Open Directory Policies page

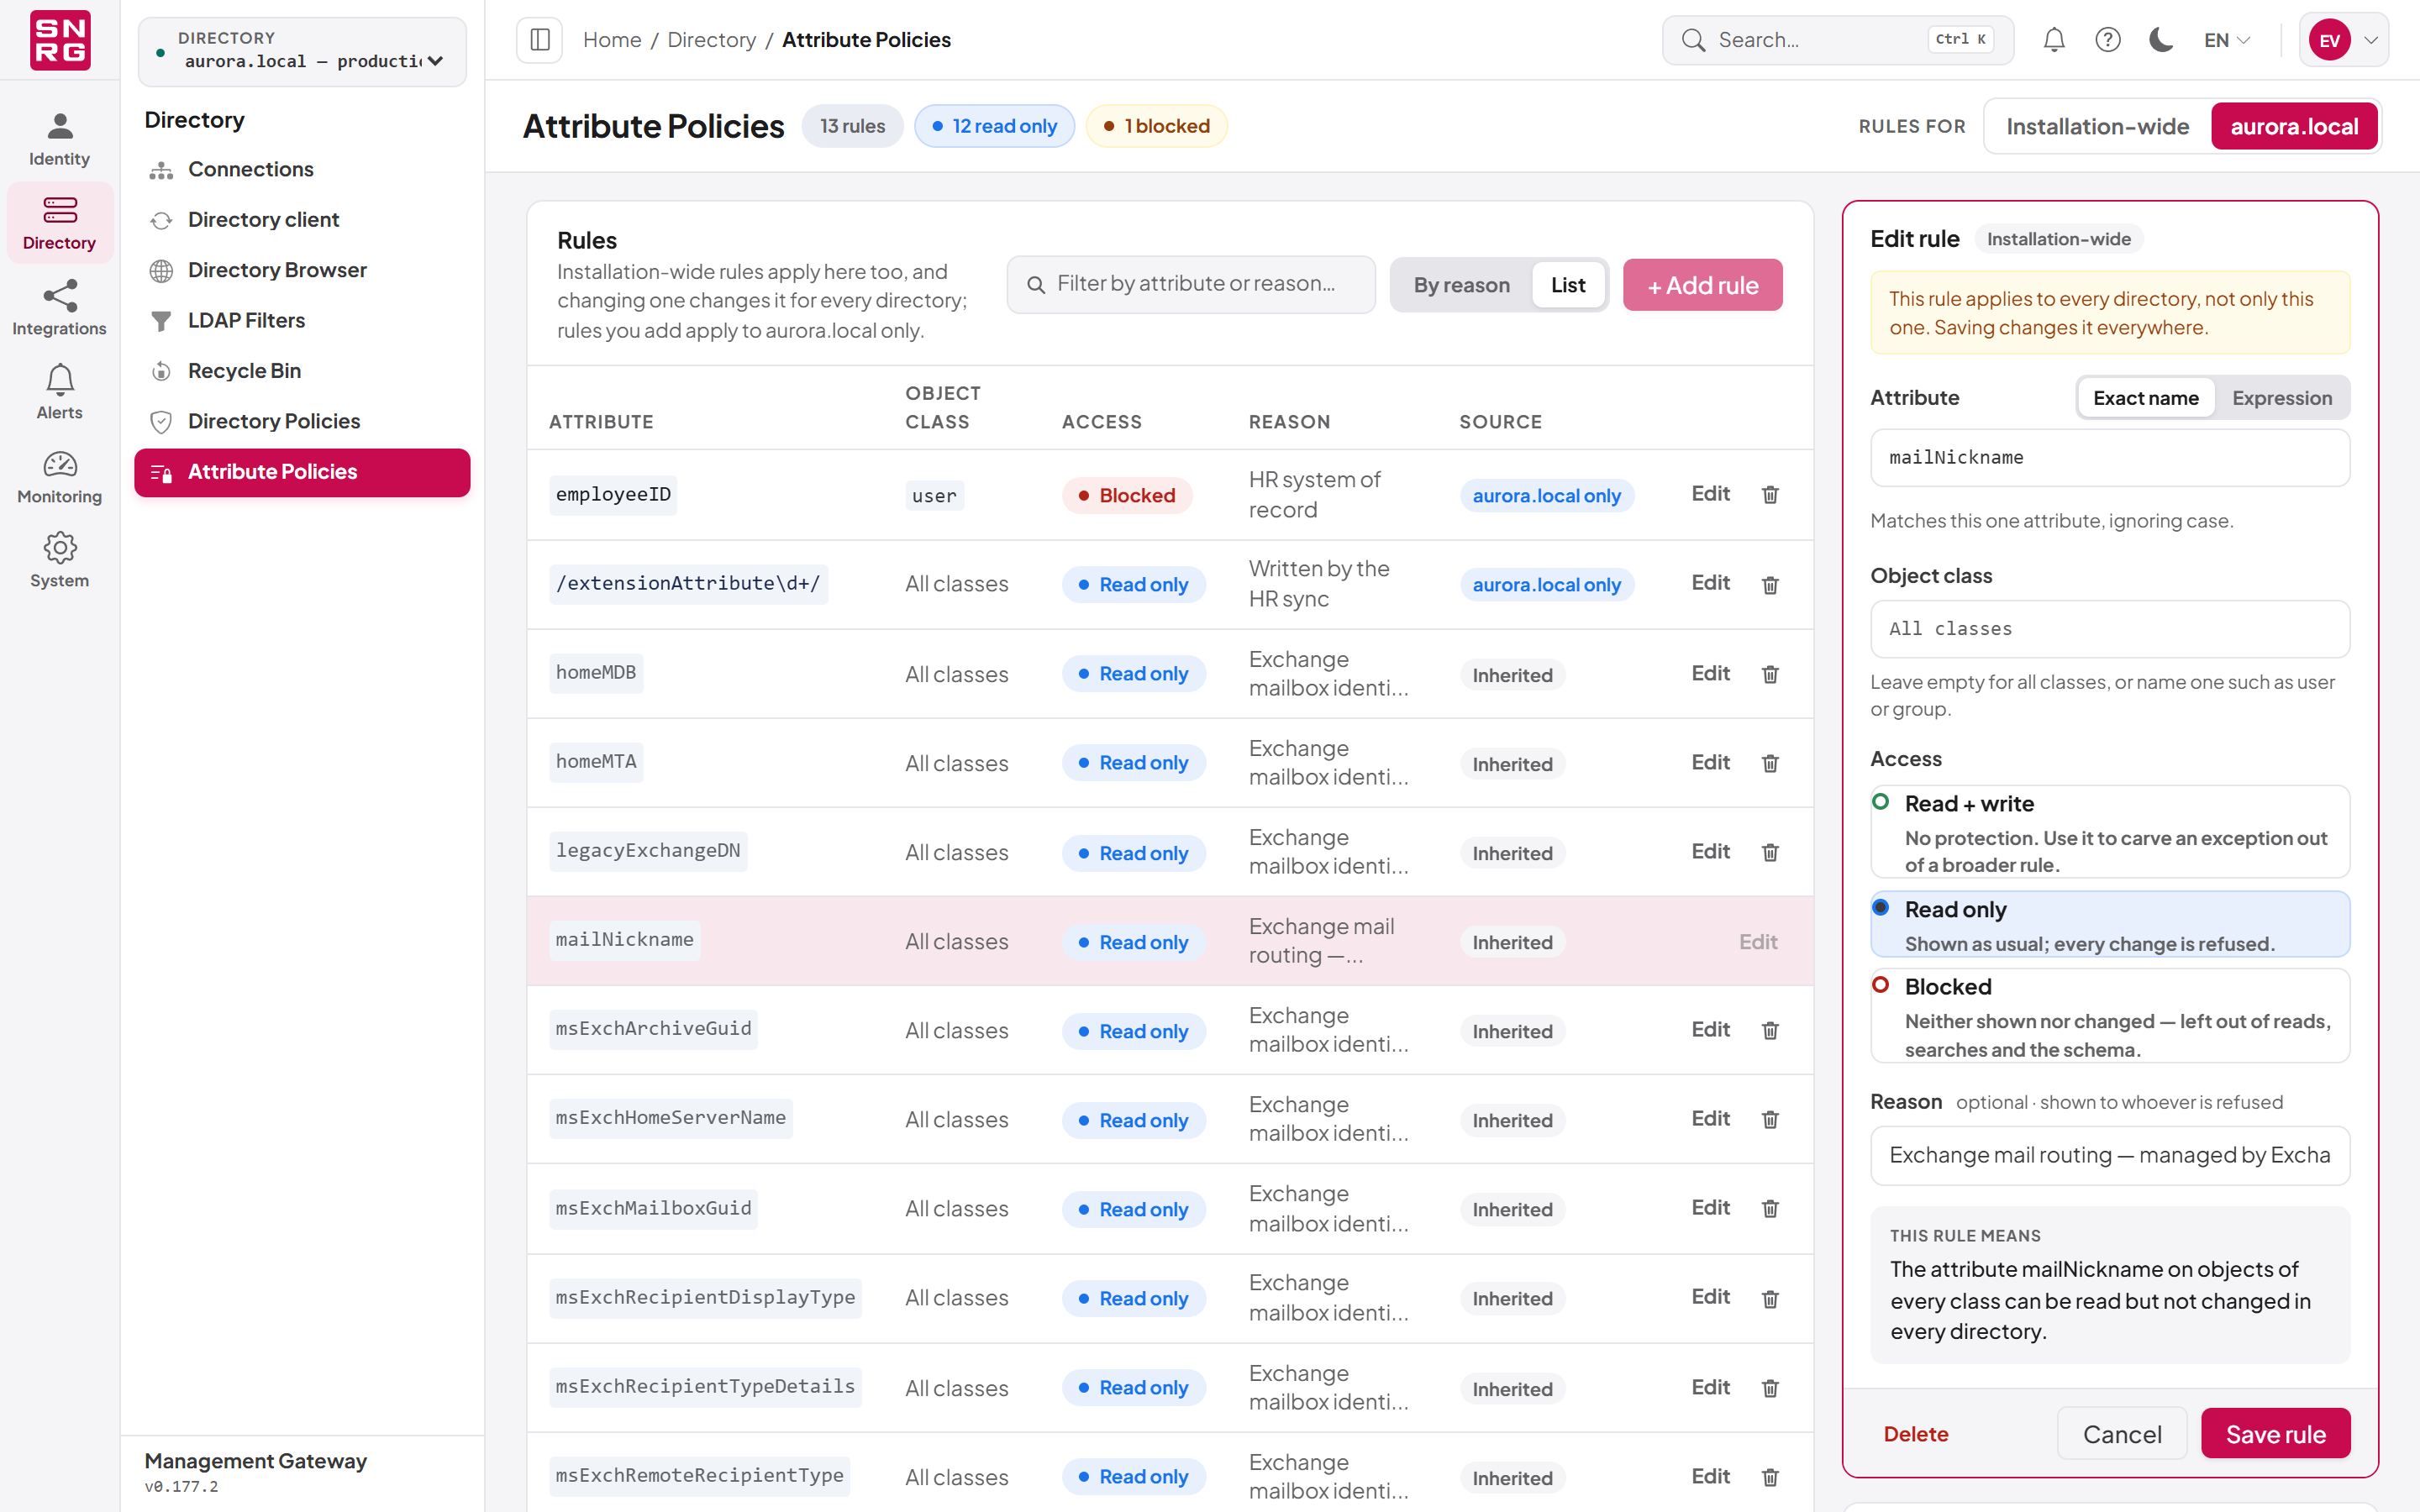coord(302,421)
